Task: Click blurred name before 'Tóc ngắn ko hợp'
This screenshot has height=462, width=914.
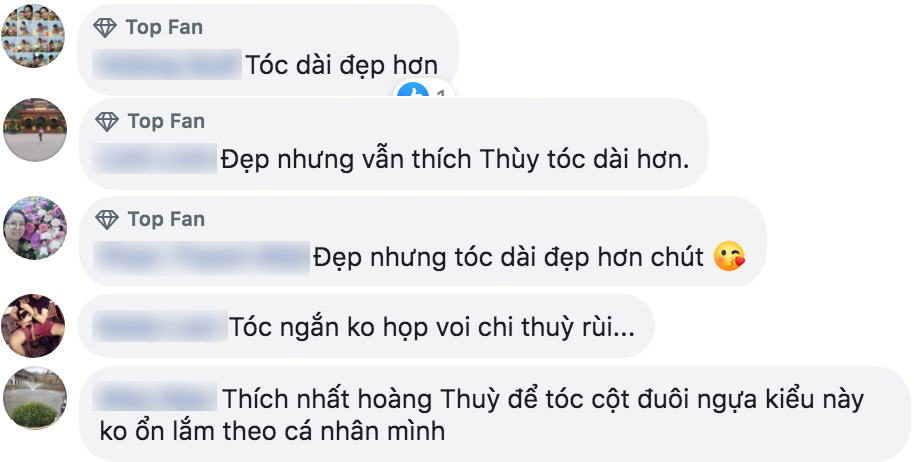Action: [160, 326]
